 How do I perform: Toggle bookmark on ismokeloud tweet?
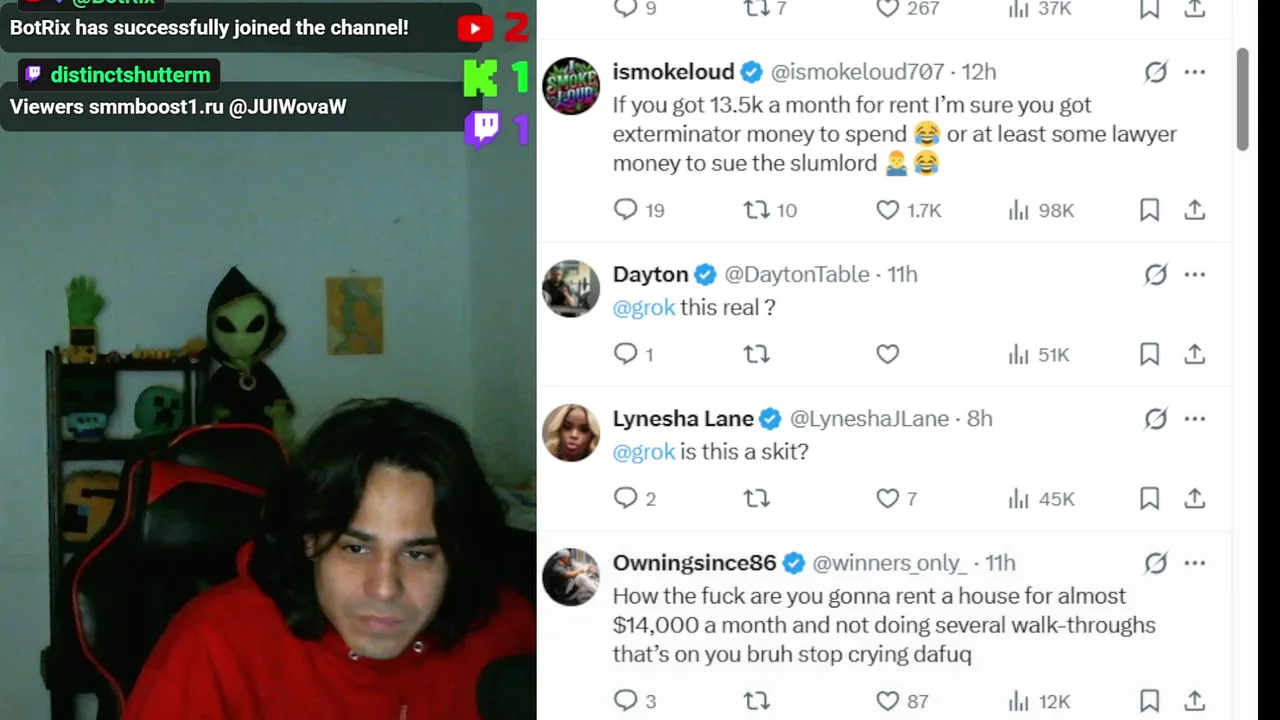[x=1149, y=210]
